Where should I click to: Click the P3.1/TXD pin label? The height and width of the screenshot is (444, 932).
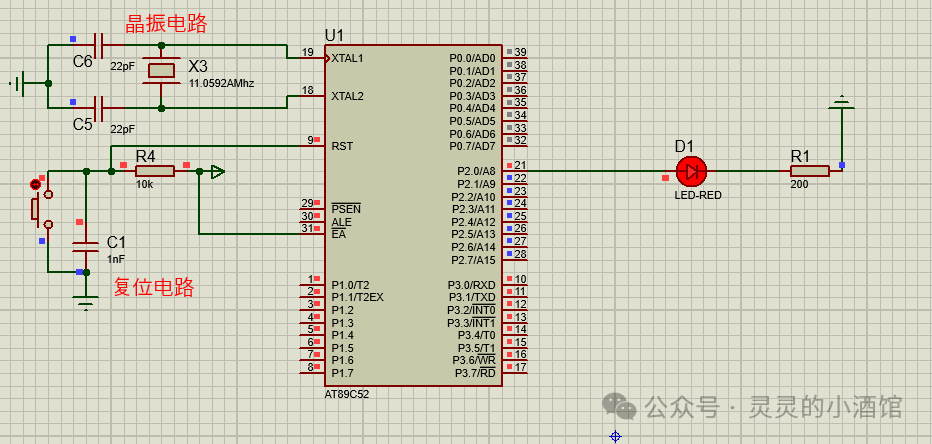471,297
